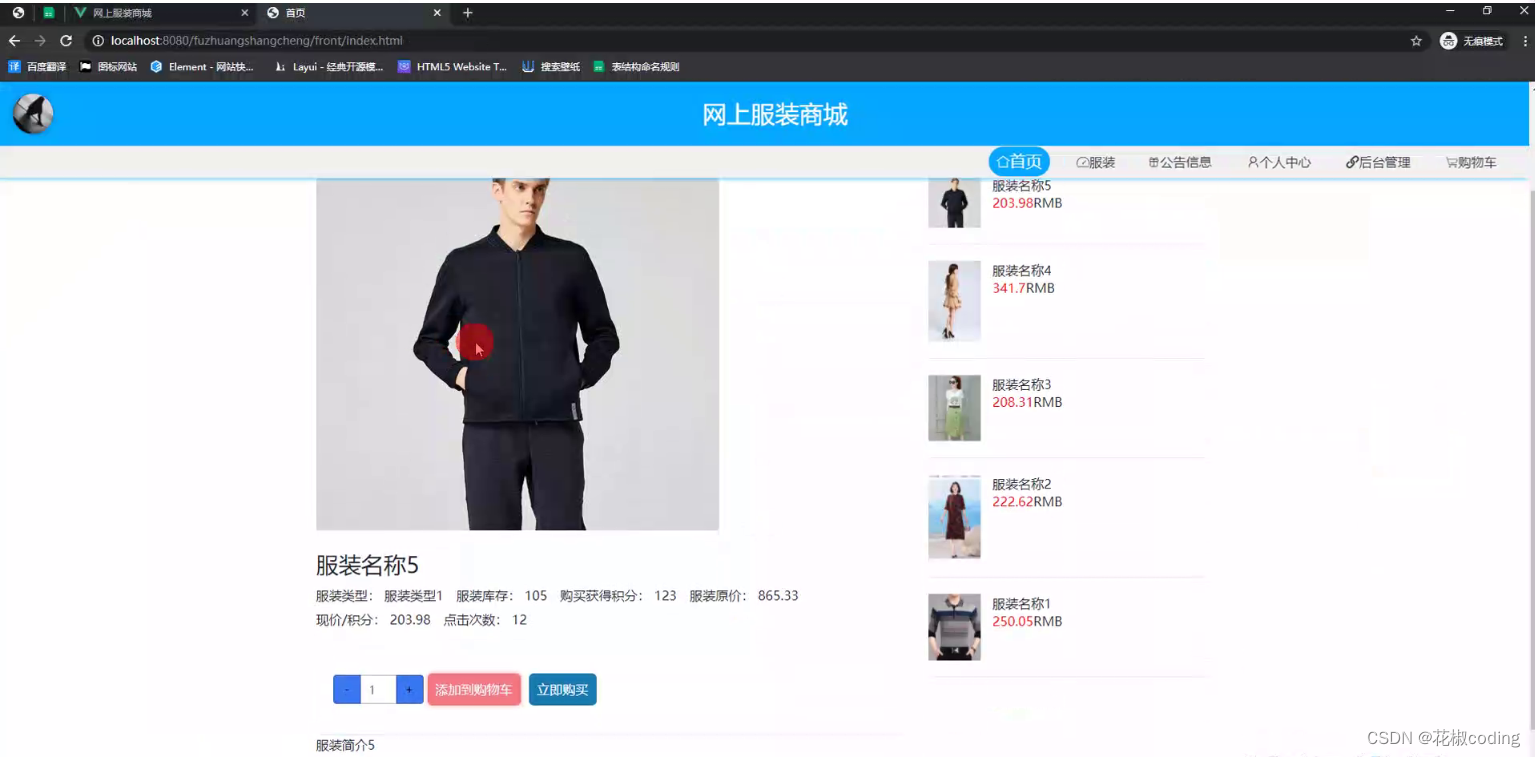Decrease quantity with the - stepper
This screenshot has width=1535, height=757.
click(346, 689)
